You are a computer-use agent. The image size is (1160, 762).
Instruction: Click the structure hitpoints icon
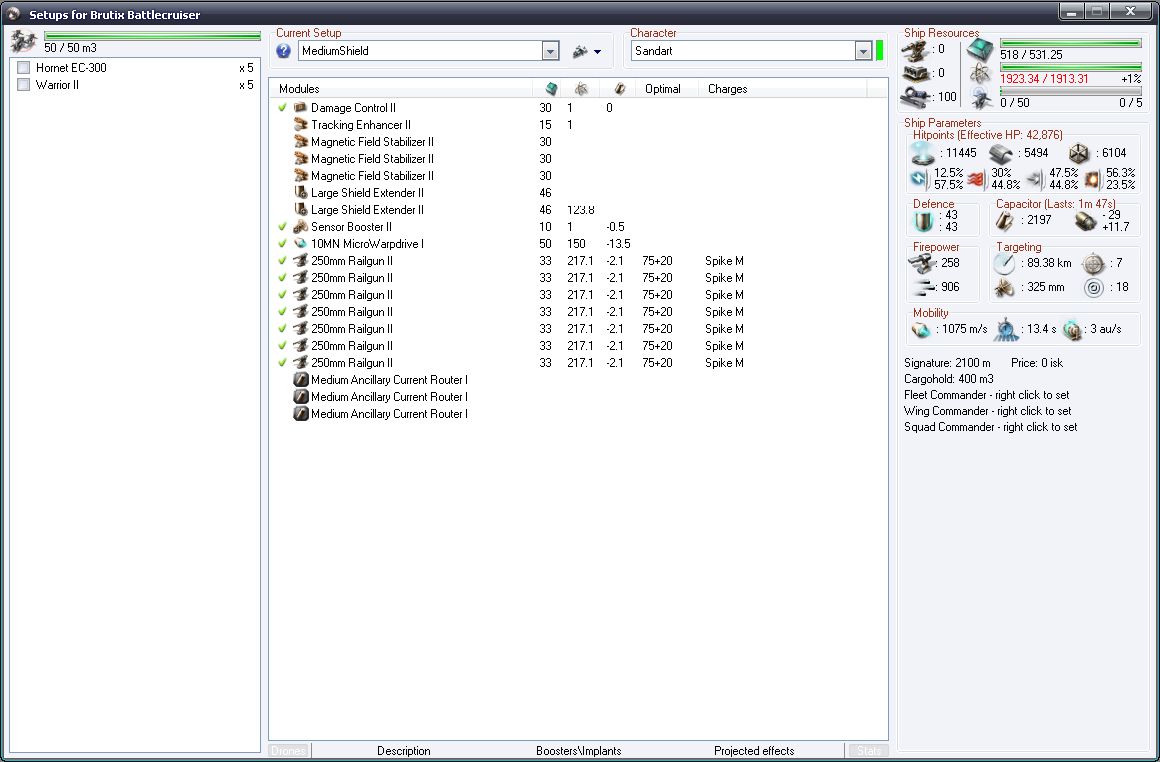click(x=1079, y=153)
